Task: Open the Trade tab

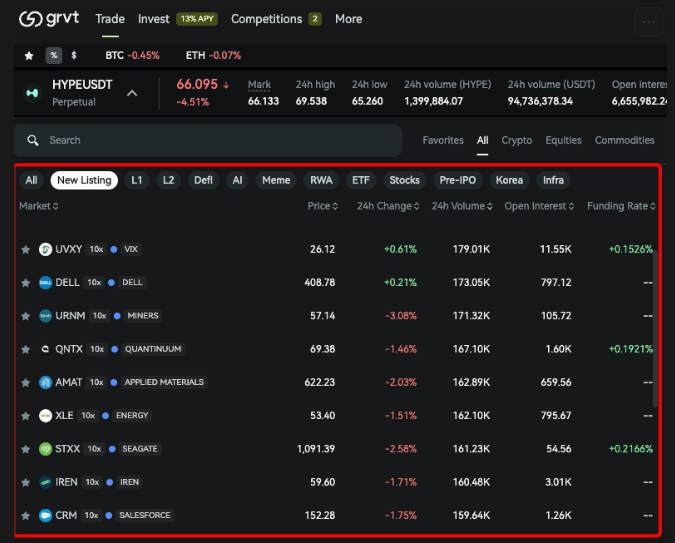Action: pos(110,19)
